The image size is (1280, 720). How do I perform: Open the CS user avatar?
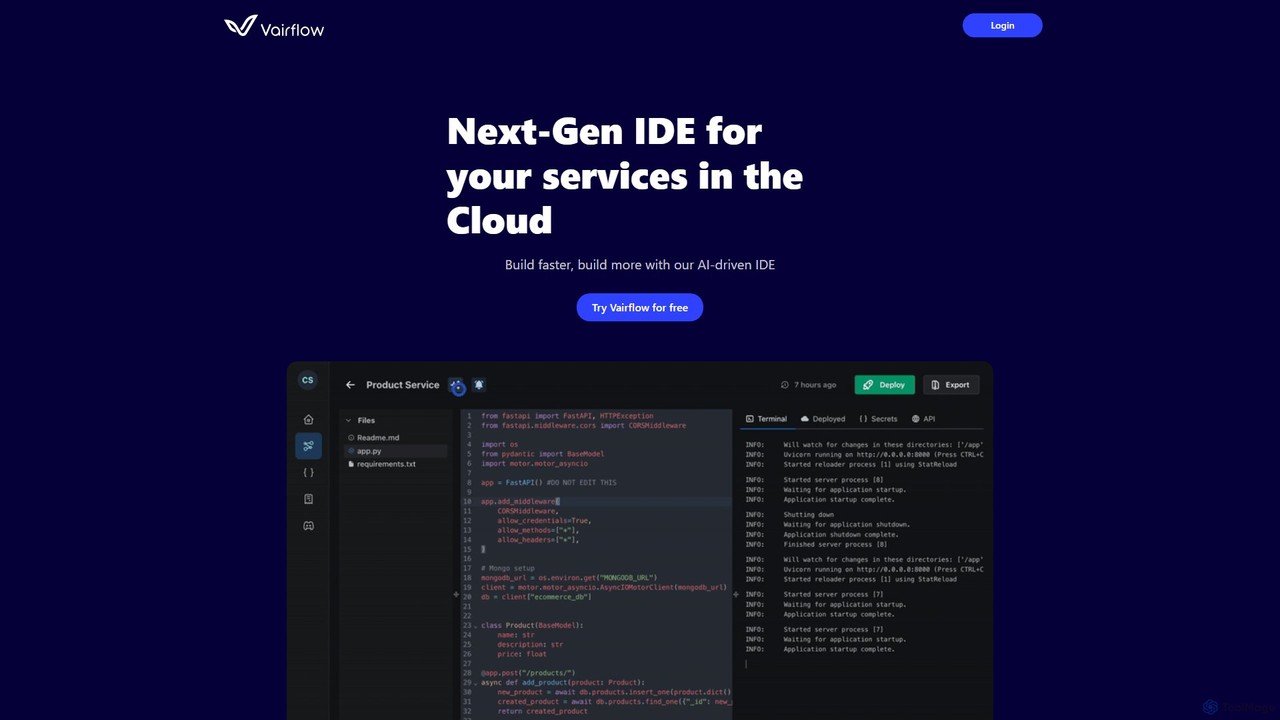click(307, 380)
